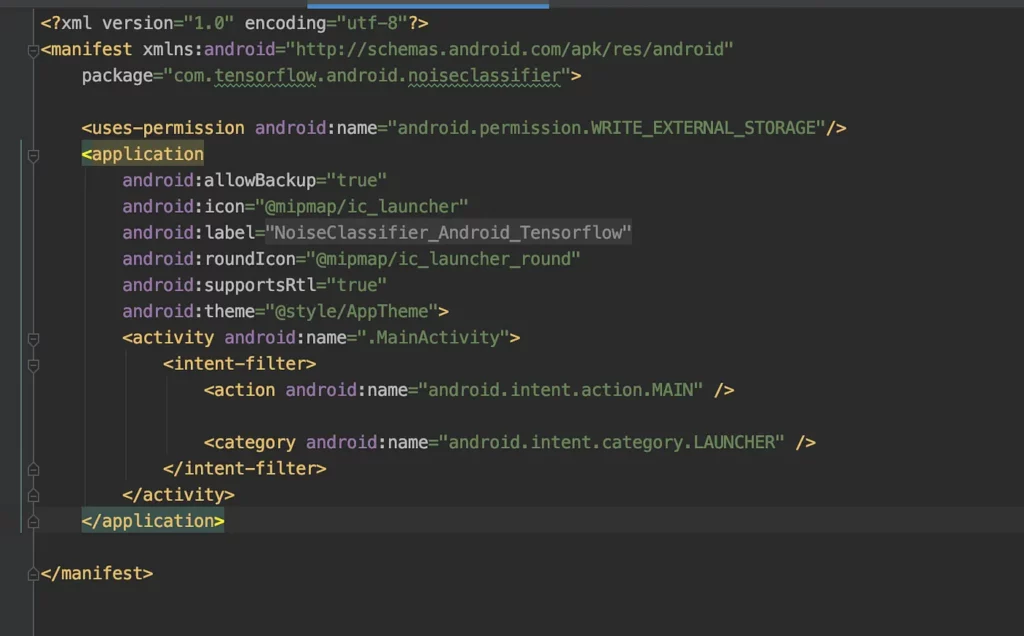Click the uses-permission tag name
1024x636 pixels.
tap(168, 128)
